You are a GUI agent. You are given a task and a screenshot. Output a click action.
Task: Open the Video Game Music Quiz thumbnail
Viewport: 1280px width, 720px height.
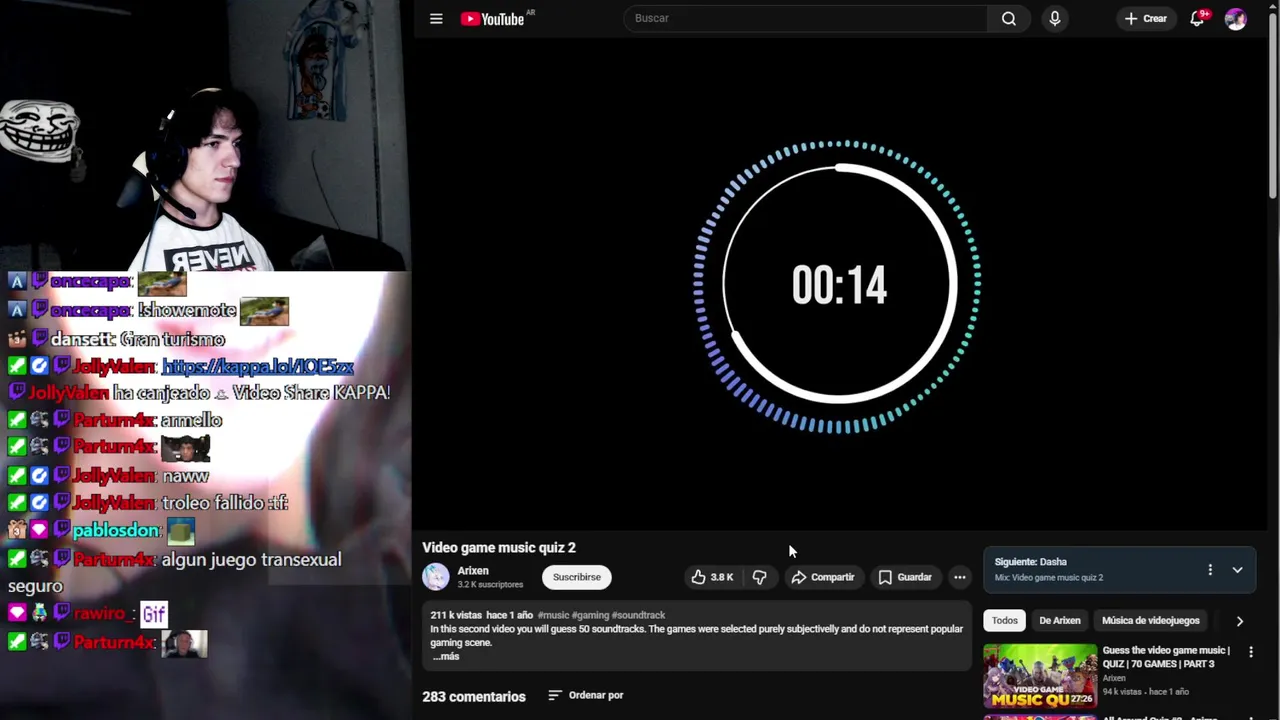1040,676
